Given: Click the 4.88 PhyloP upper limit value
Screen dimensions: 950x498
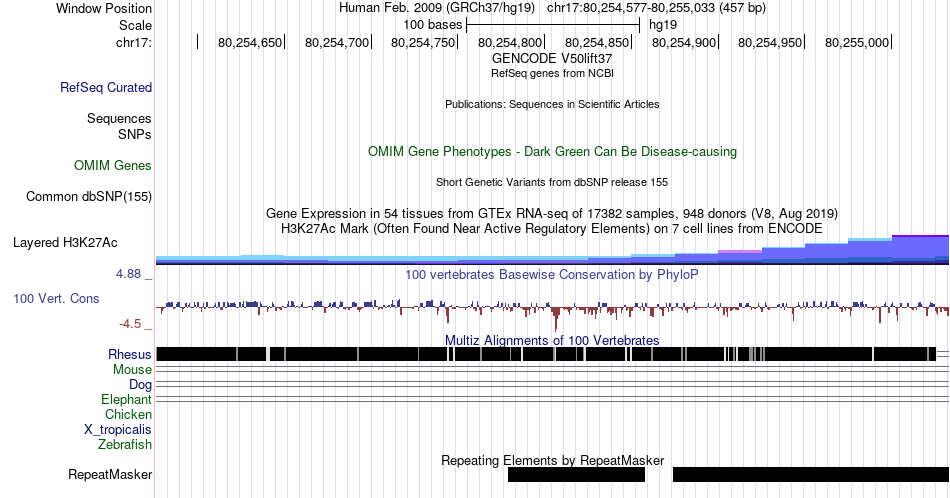Looking at the screenshot, I should pyautogui.click(x=128, y=274).
